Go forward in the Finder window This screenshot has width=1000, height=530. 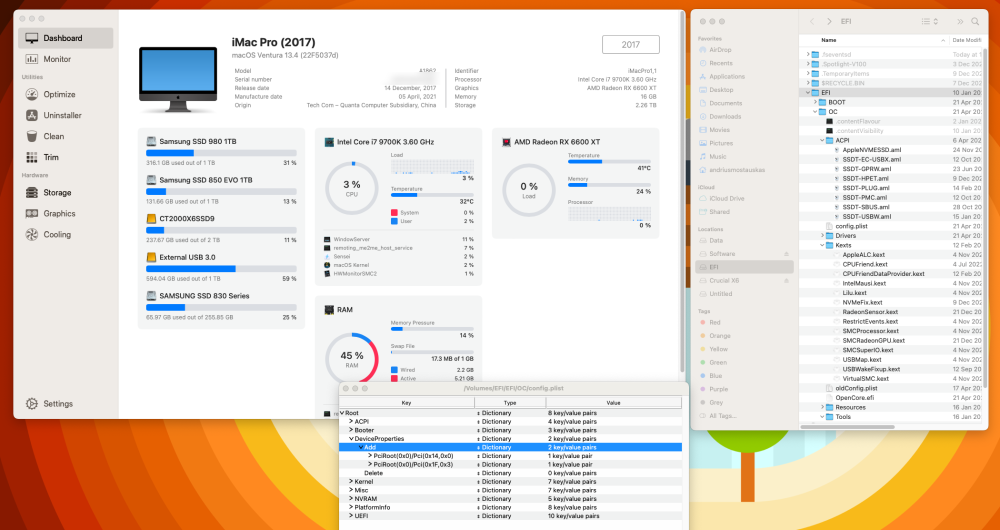[829, 22]
